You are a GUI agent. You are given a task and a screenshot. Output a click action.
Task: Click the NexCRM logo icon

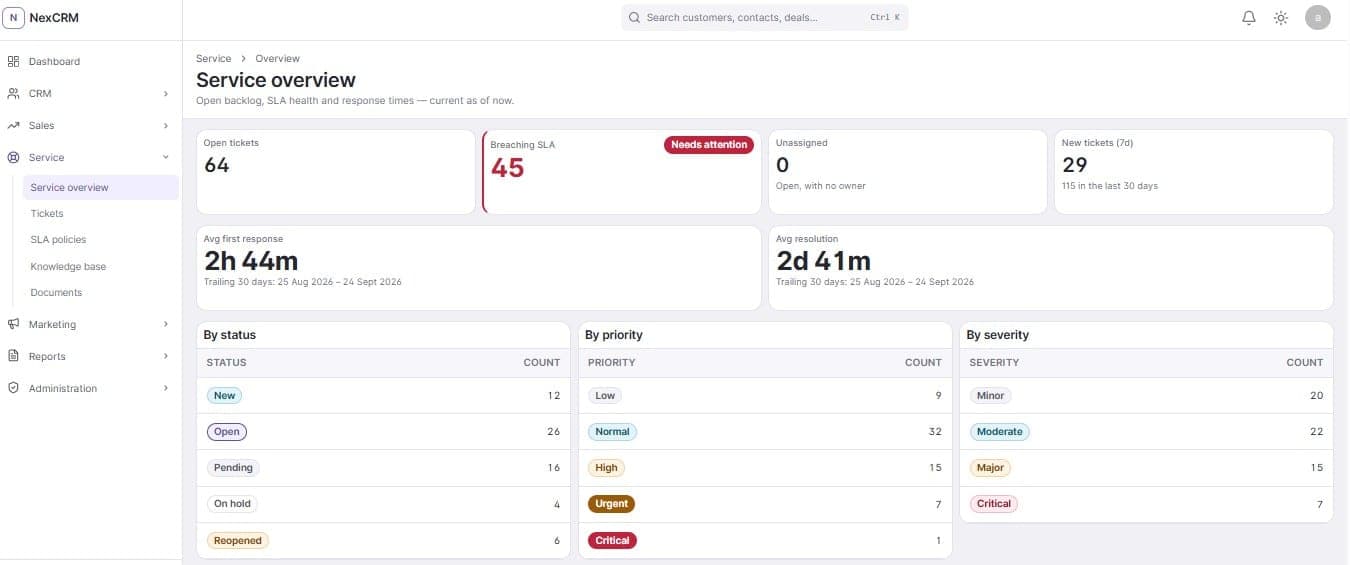tap(15, 17)
